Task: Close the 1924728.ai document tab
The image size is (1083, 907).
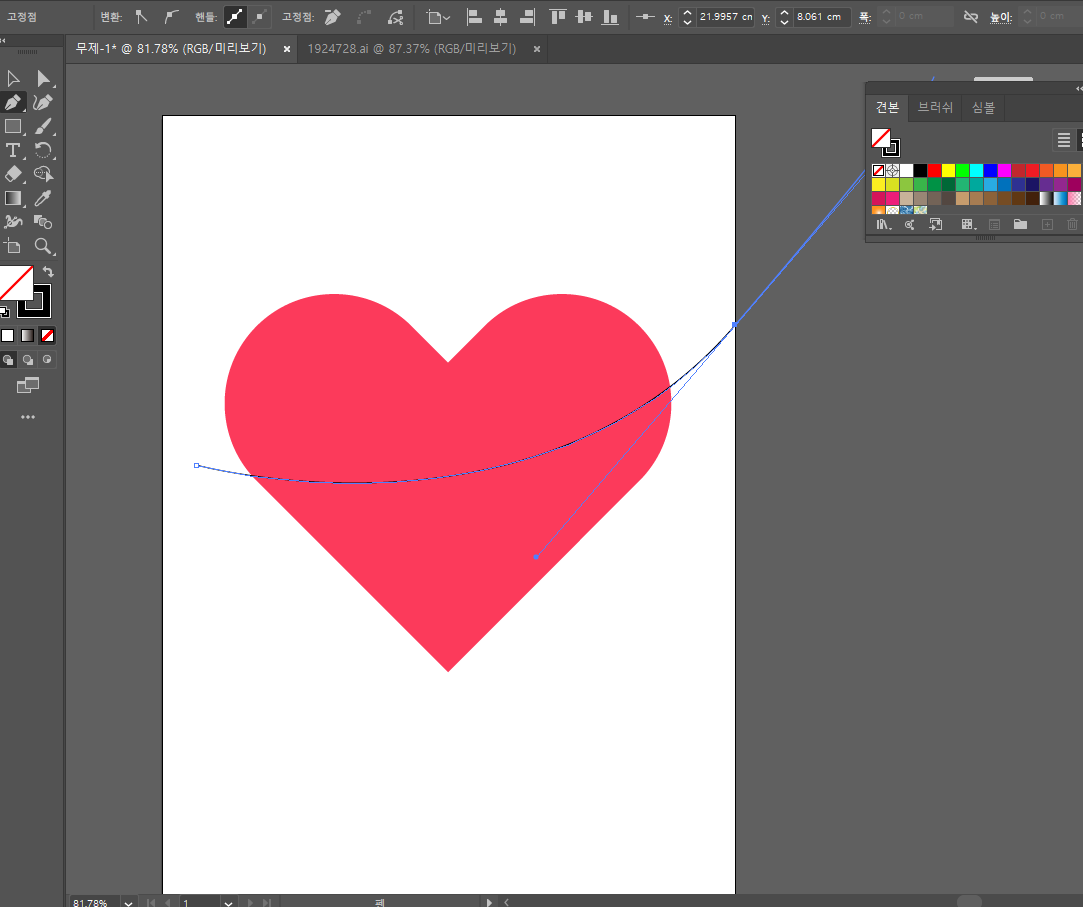Action: click(x=537, y=49)
